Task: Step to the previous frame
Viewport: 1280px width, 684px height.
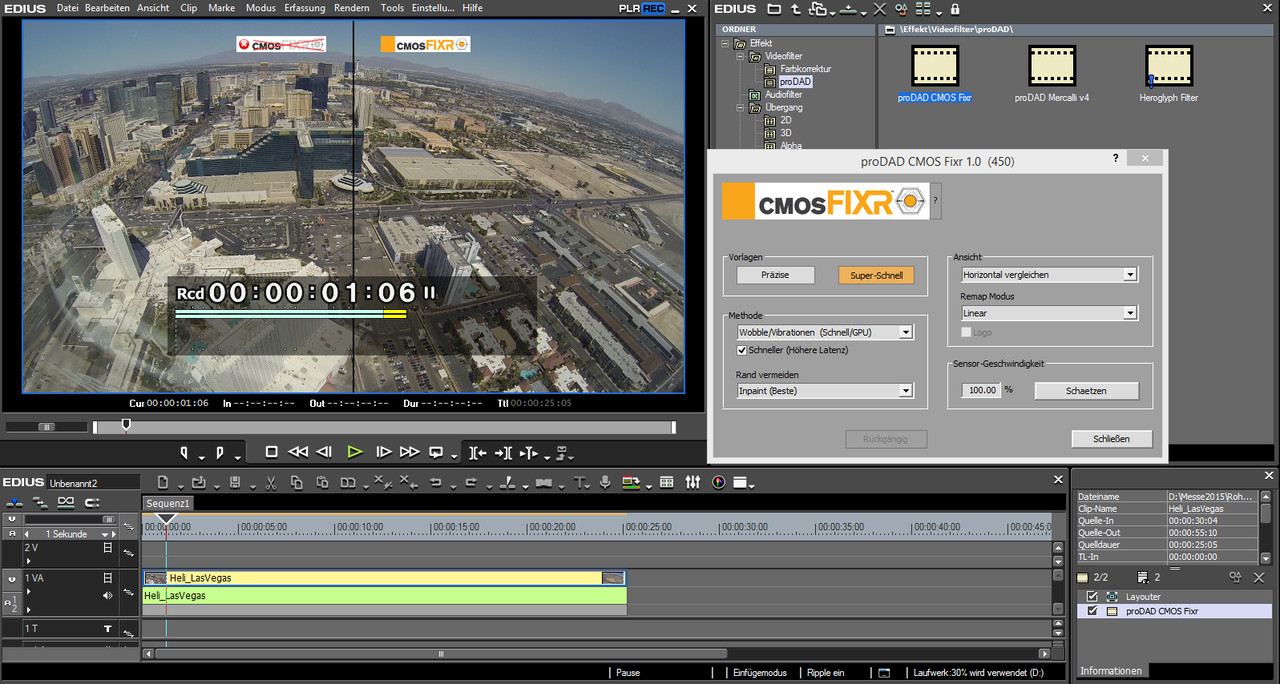Action: pos(324,452)
